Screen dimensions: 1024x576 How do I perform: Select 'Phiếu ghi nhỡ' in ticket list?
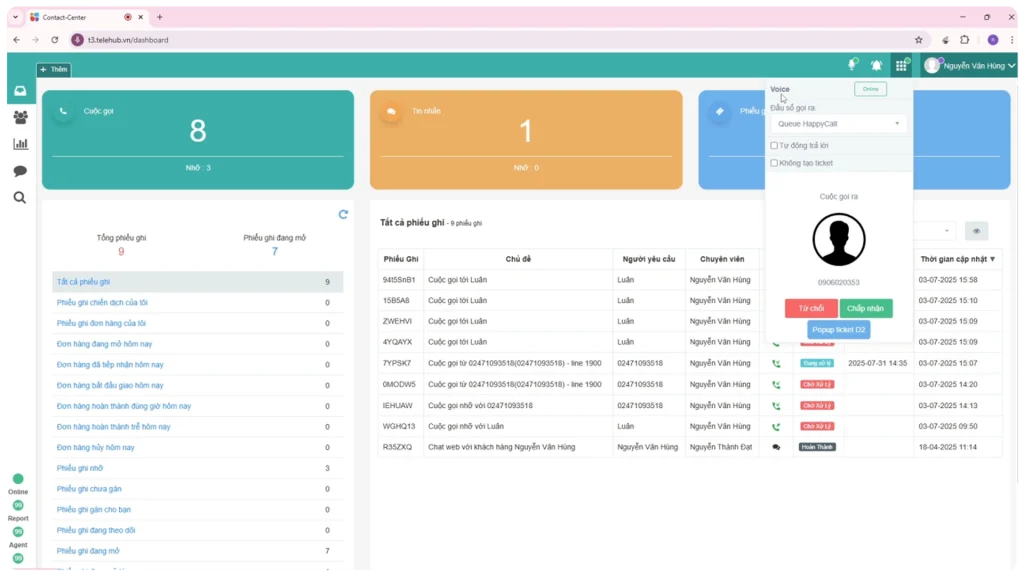[80, 468]
